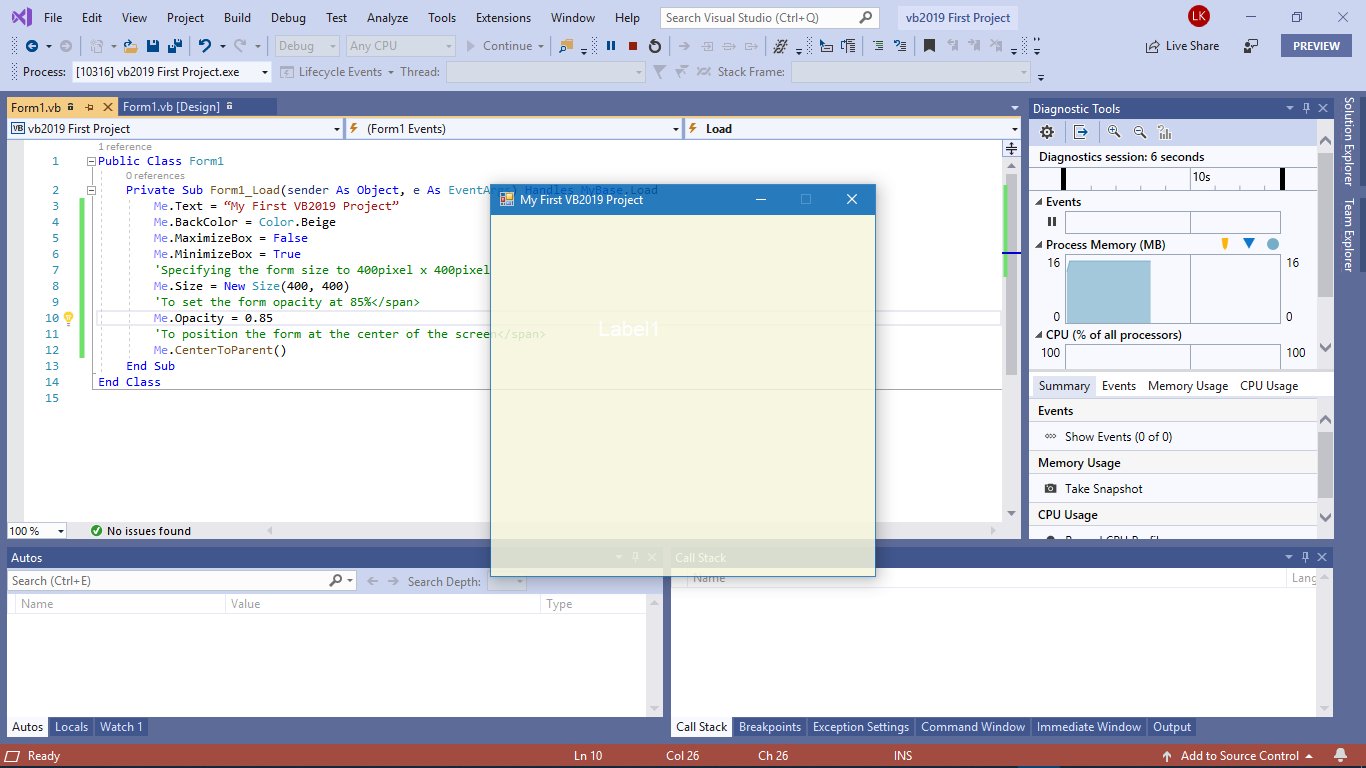Open Diagnostic Tools settings gear icon
Viewport: 1366px width, 768px height.
tap(1046, 131)
